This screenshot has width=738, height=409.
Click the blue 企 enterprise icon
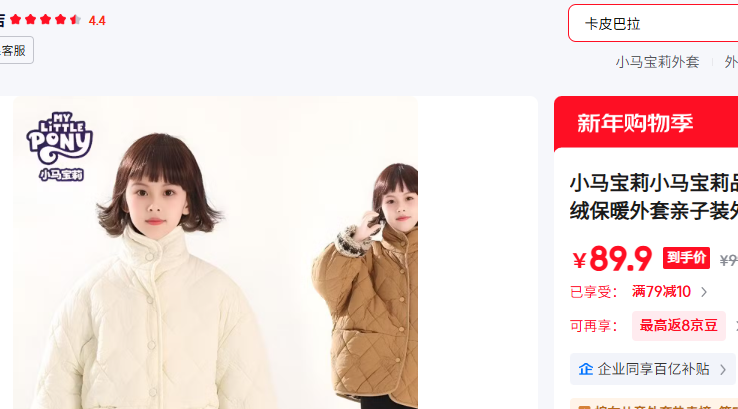tap(586, 369)
